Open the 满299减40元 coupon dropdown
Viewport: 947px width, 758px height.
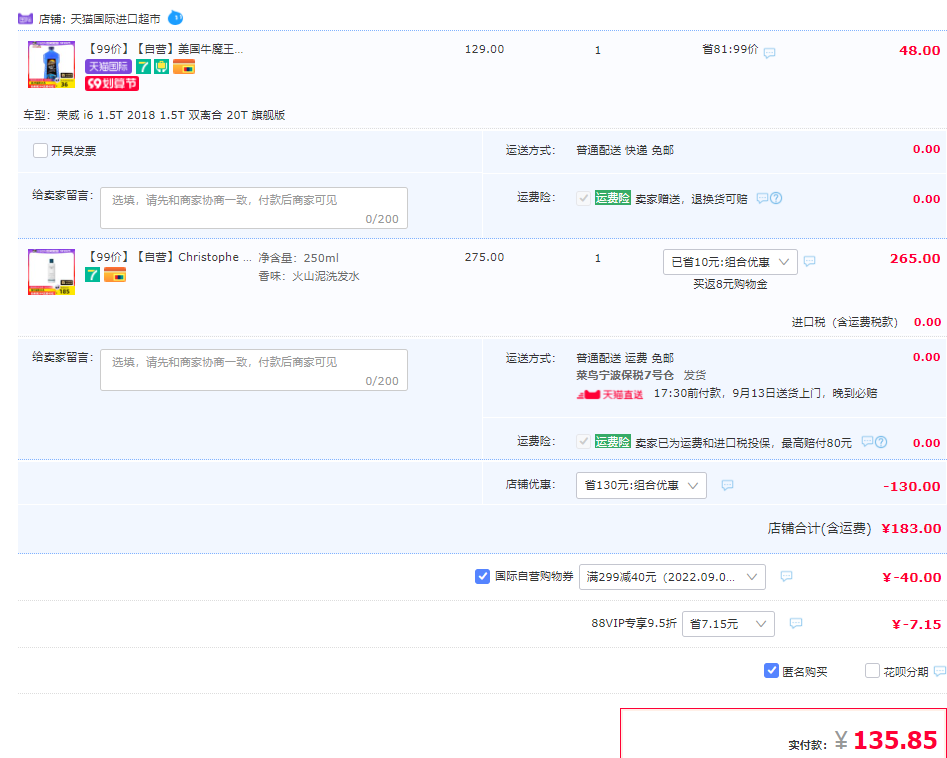[672, 577]
